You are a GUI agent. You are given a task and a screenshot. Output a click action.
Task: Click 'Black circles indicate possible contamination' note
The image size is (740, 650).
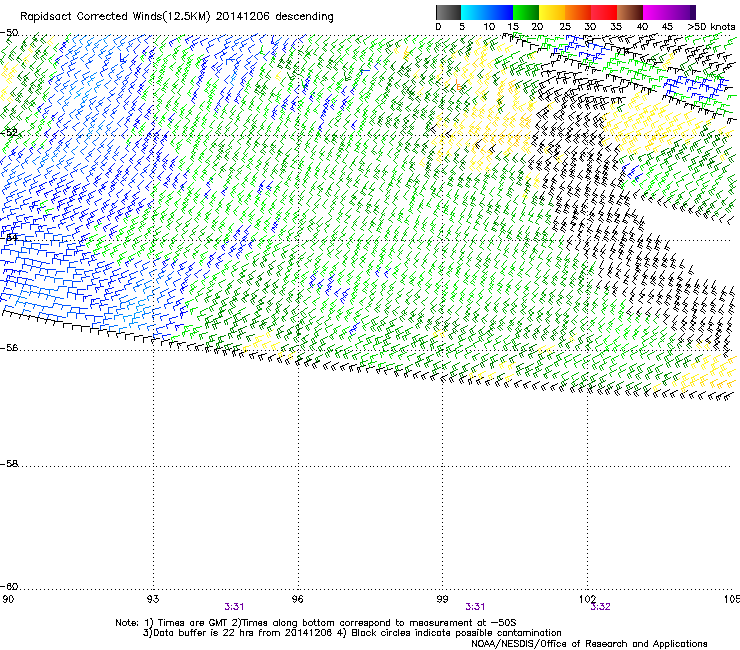point(456,633)
